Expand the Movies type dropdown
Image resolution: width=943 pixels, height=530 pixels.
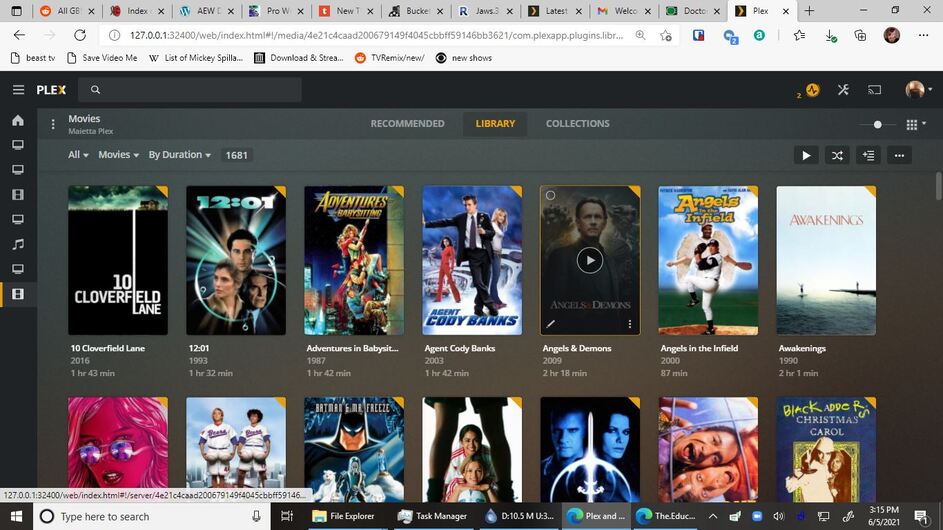[x=118, y=155]
